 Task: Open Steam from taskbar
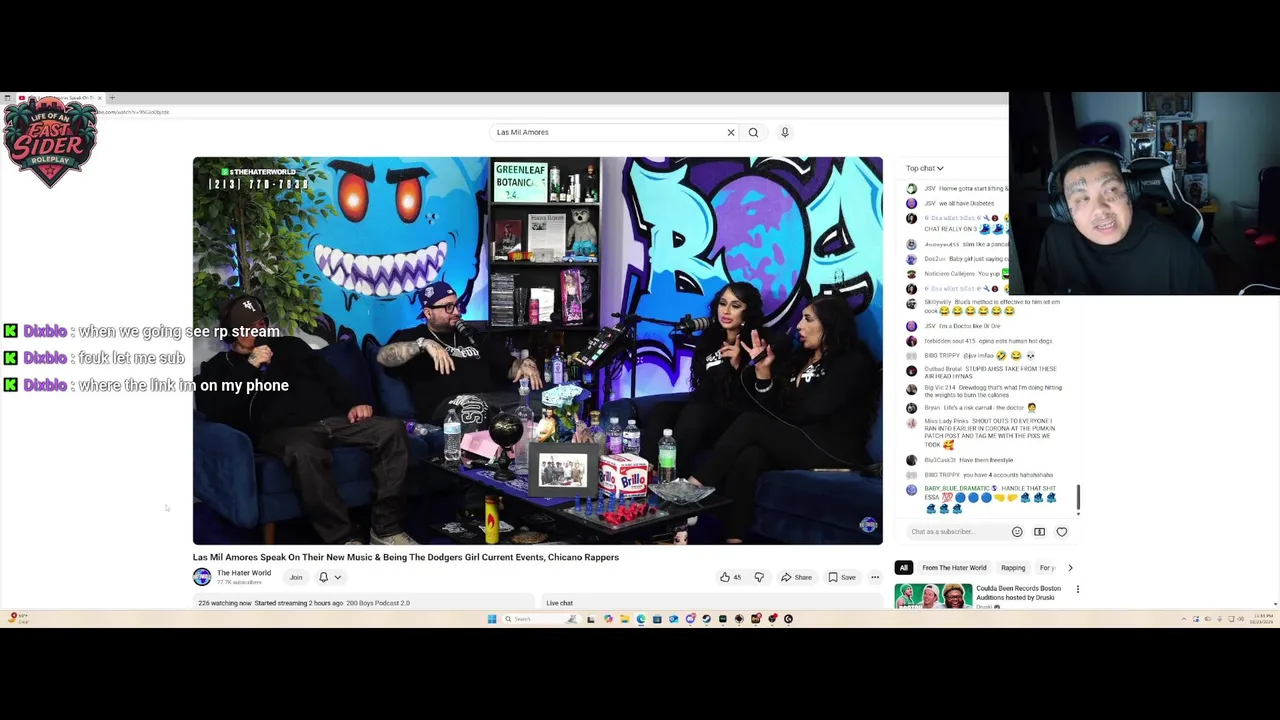click(706, 619)
